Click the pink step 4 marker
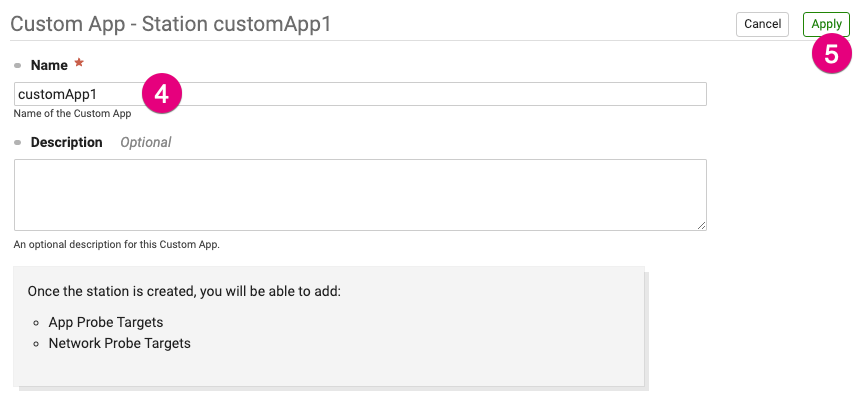This screenshot has height=404, width=854. coord(162,94)
